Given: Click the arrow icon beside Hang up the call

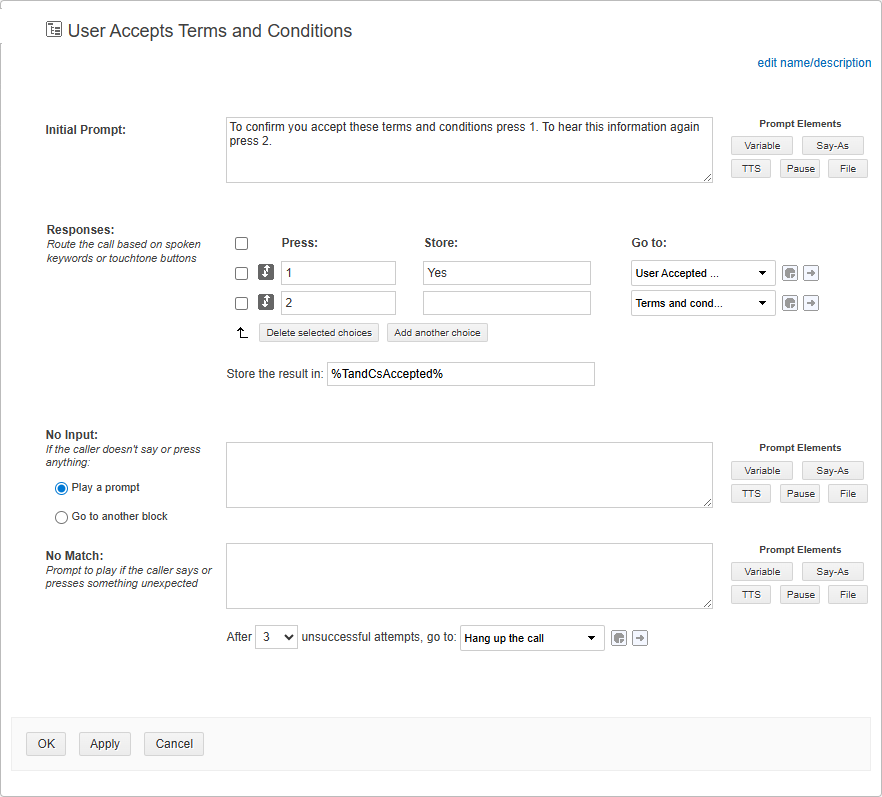Looking at the screenshot, I should (640, 638).
